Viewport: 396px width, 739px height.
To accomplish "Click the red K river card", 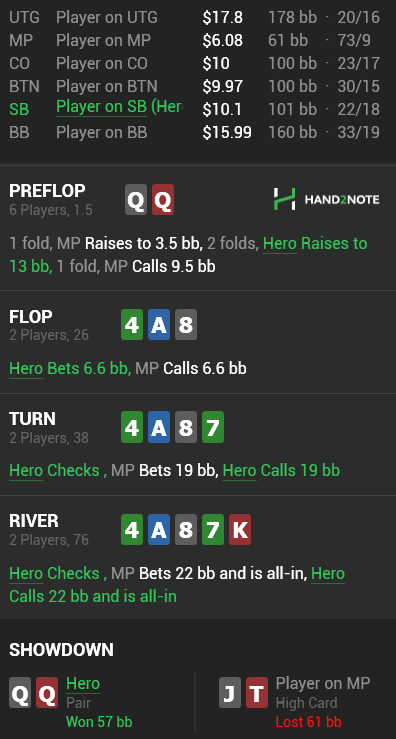I will click(x=240, y=529).
